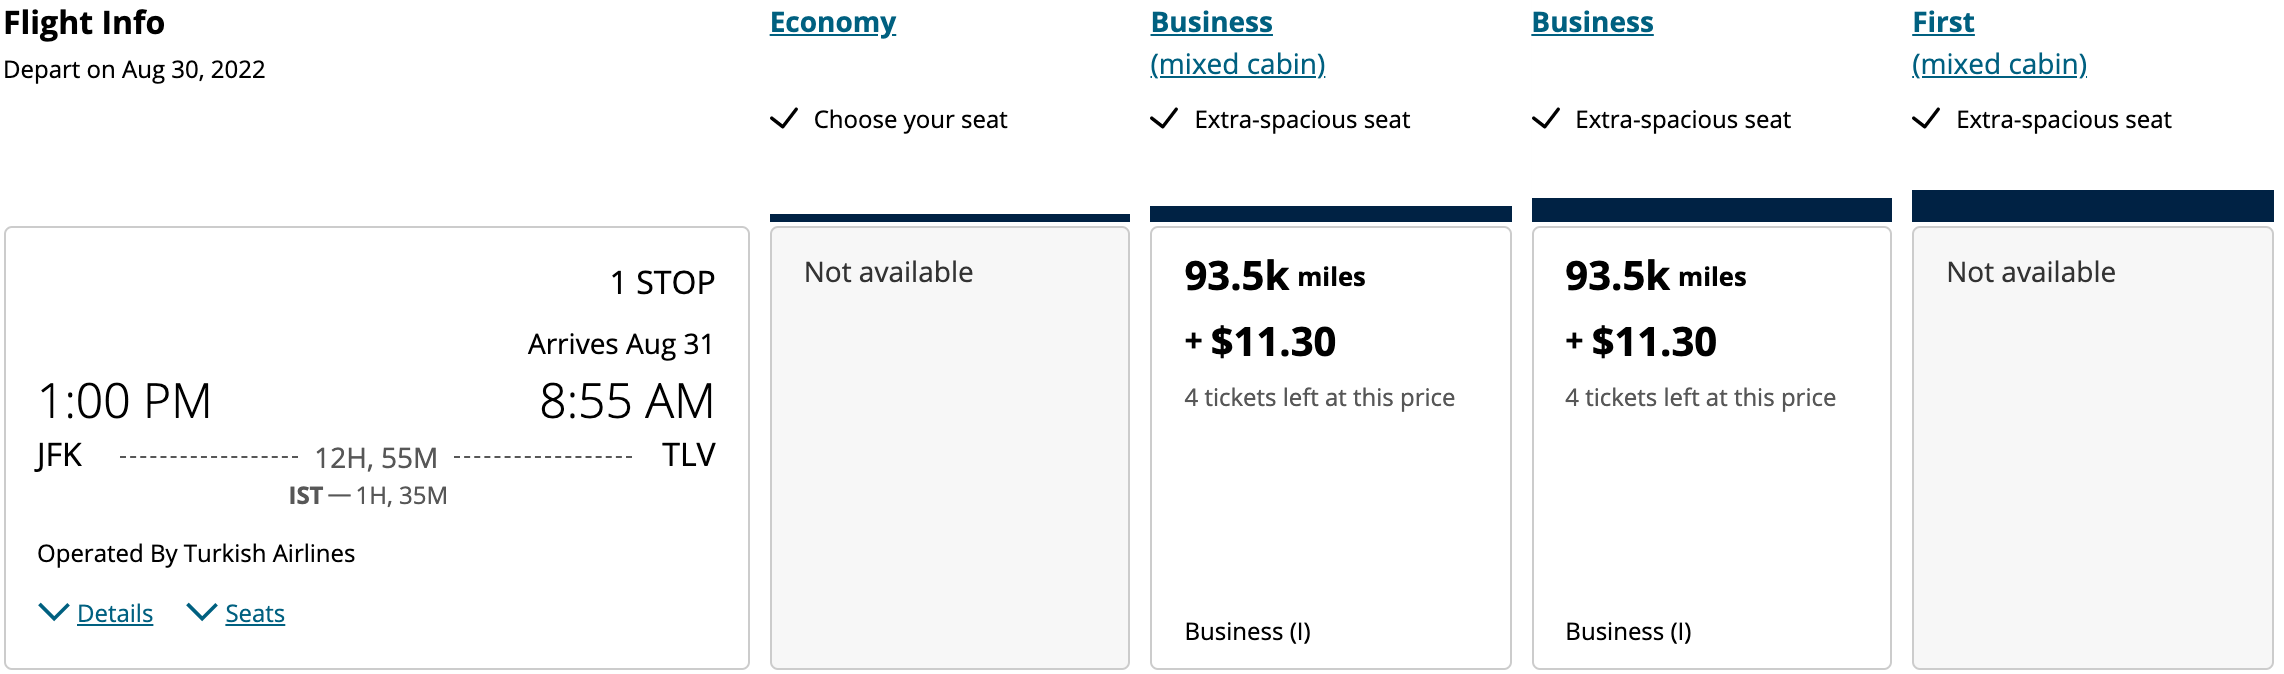Open the plain Business cabin header link
The height and width of the screenshot is (674, 2284).
pyautogui.click(x=1592, y=22)
